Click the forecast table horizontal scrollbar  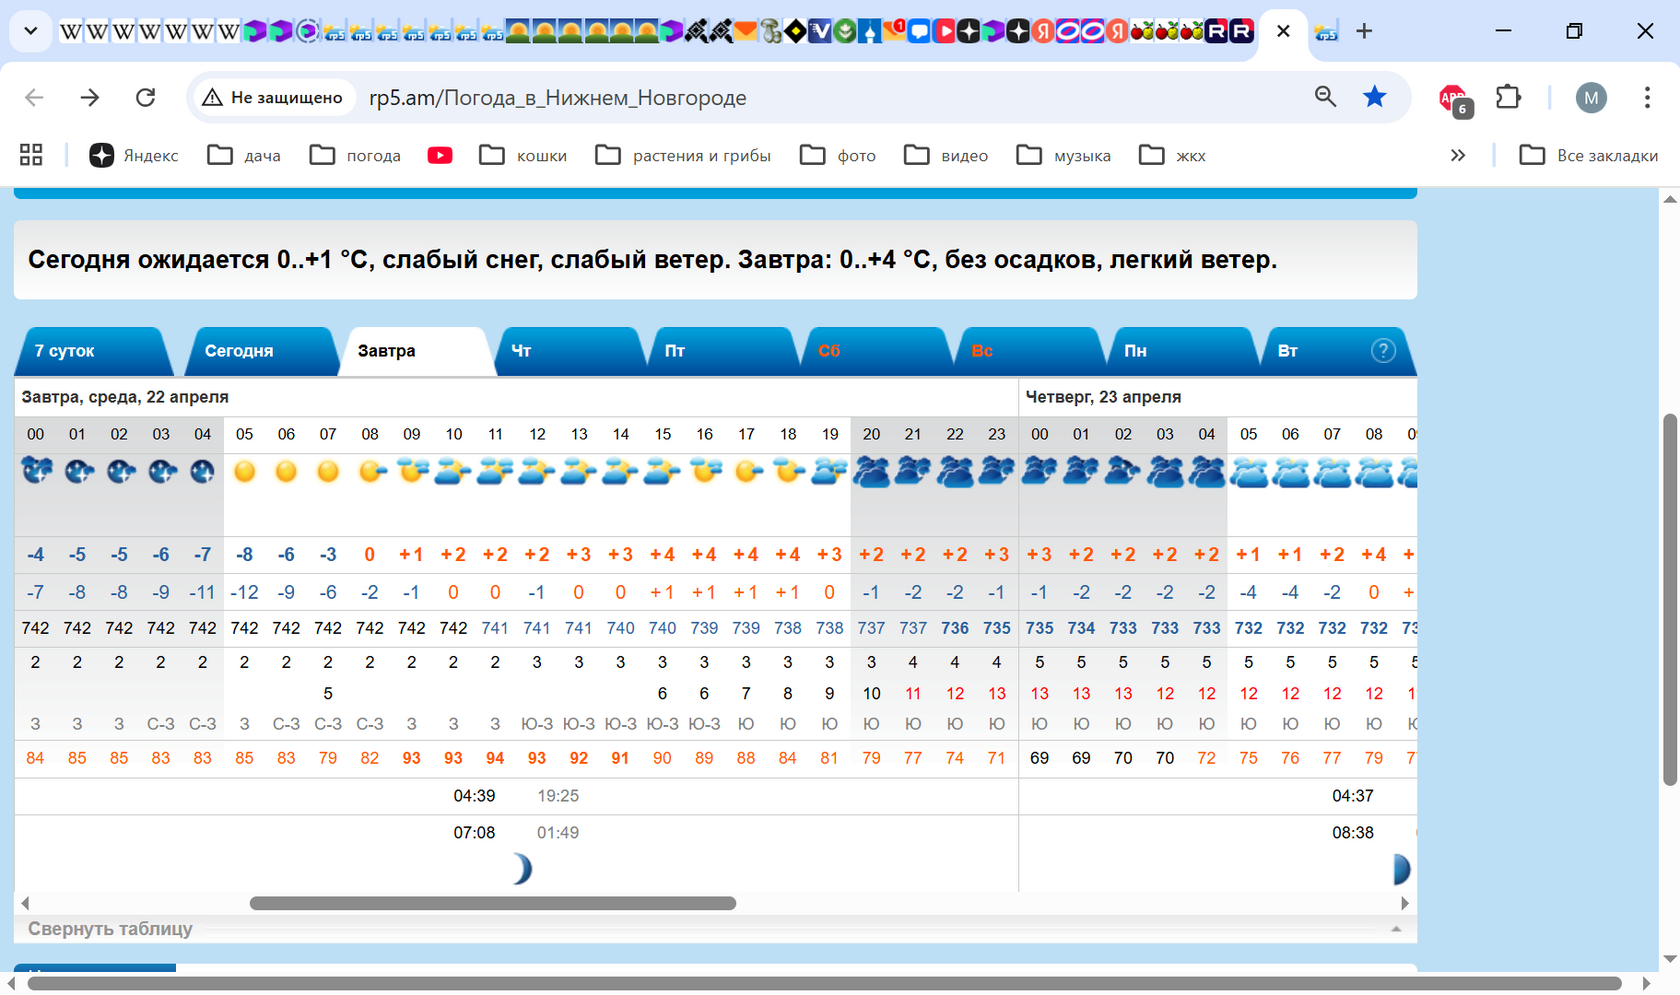[x=492, y=903]
